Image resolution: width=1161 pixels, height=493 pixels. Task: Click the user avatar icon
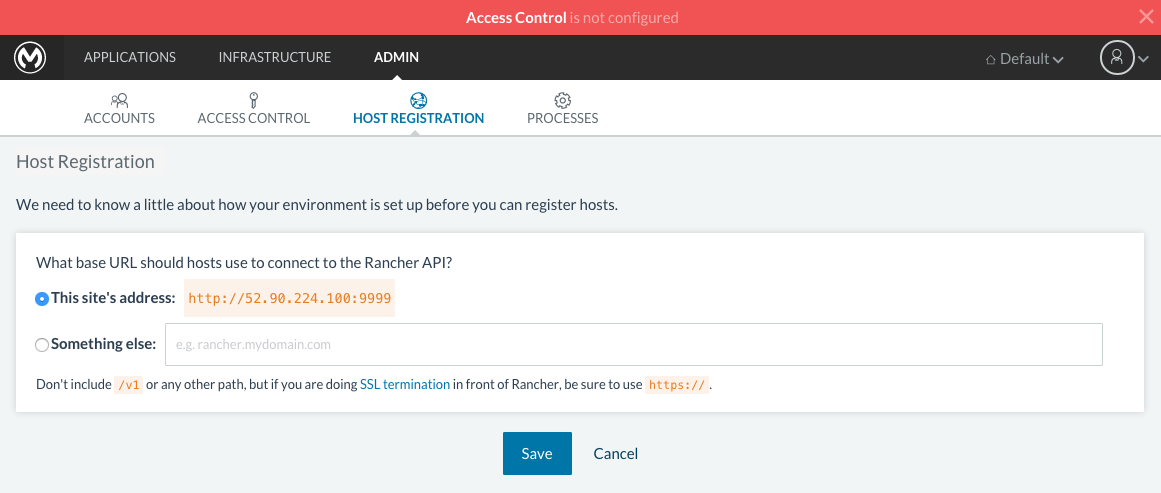[1117, 58]
